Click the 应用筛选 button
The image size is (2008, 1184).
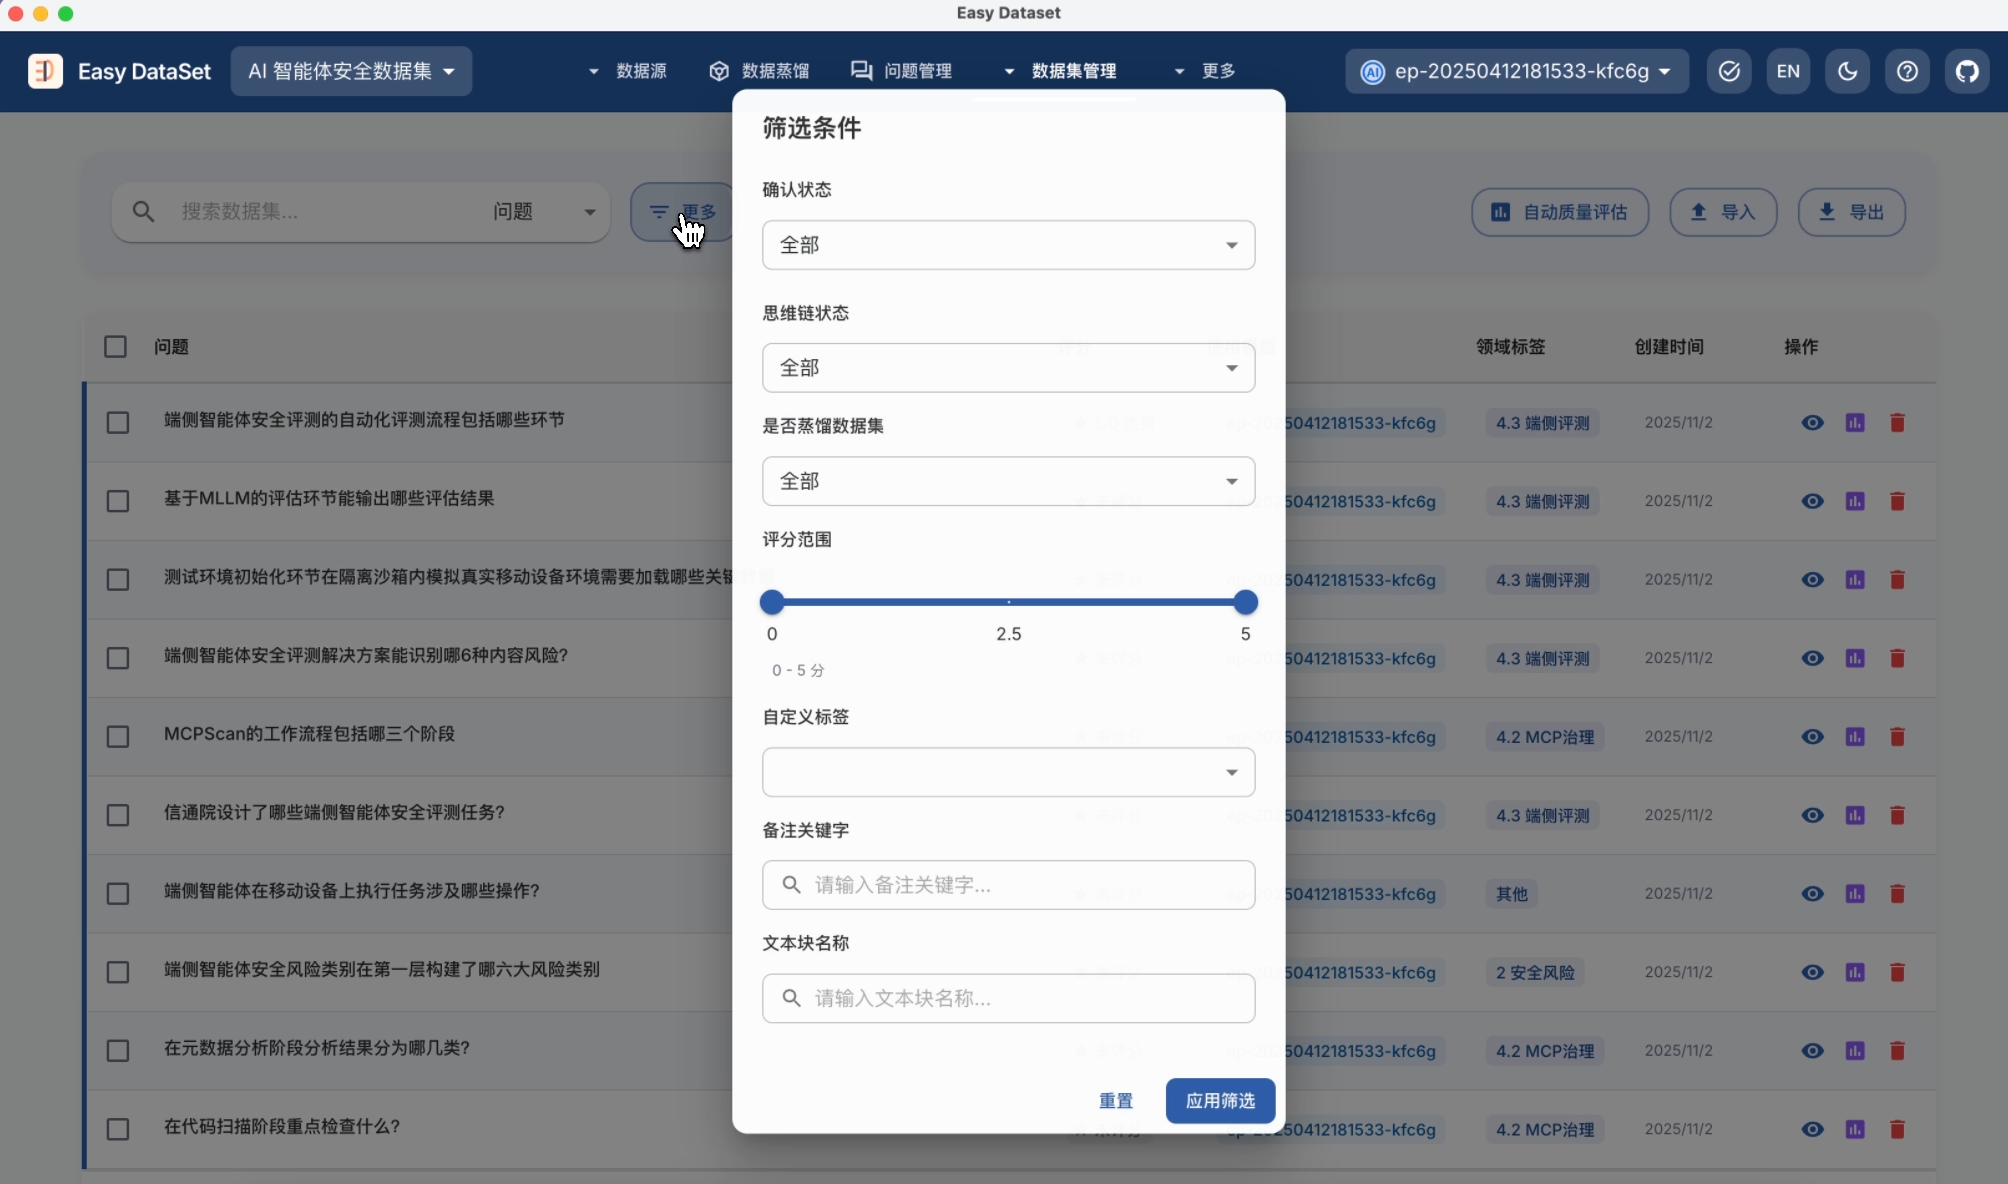(x=1220, y=1101)
